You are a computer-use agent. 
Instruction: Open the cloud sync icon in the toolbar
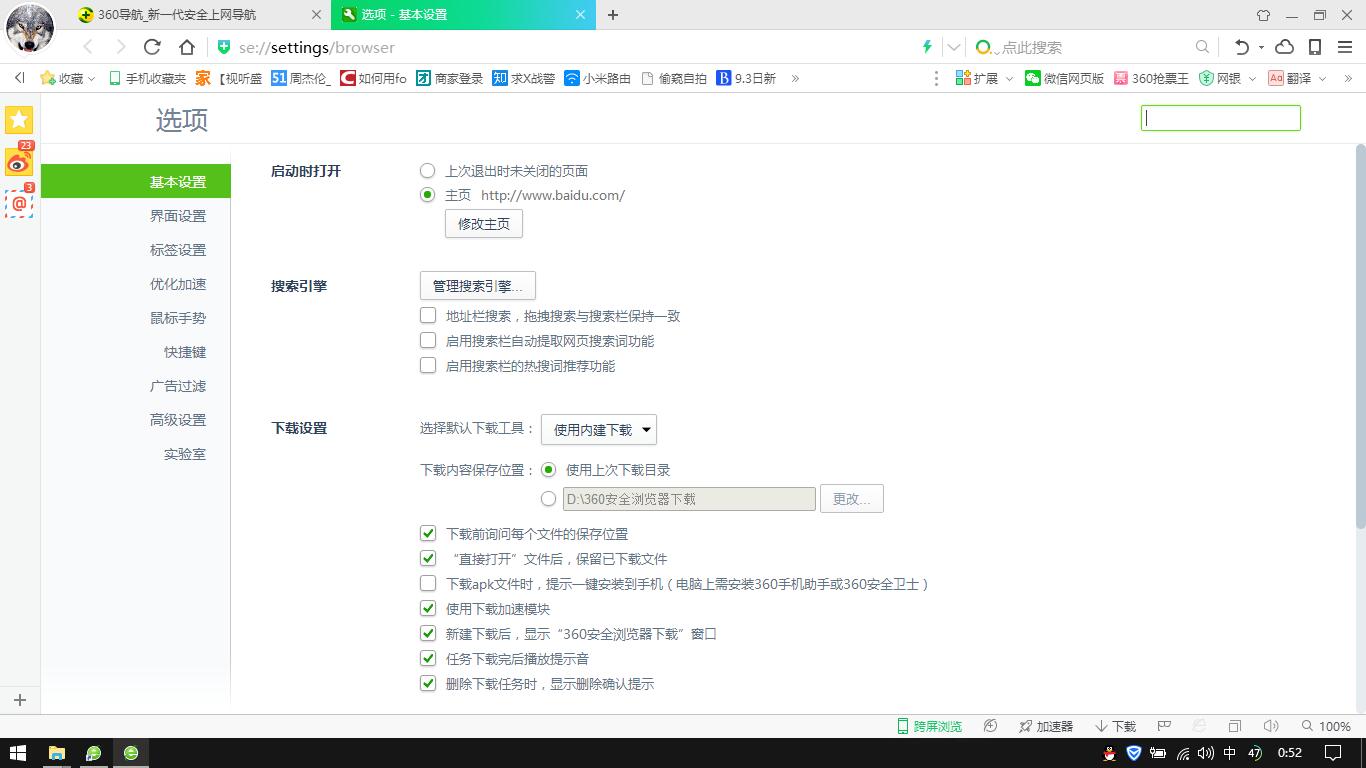click(x=1285, y=47)
